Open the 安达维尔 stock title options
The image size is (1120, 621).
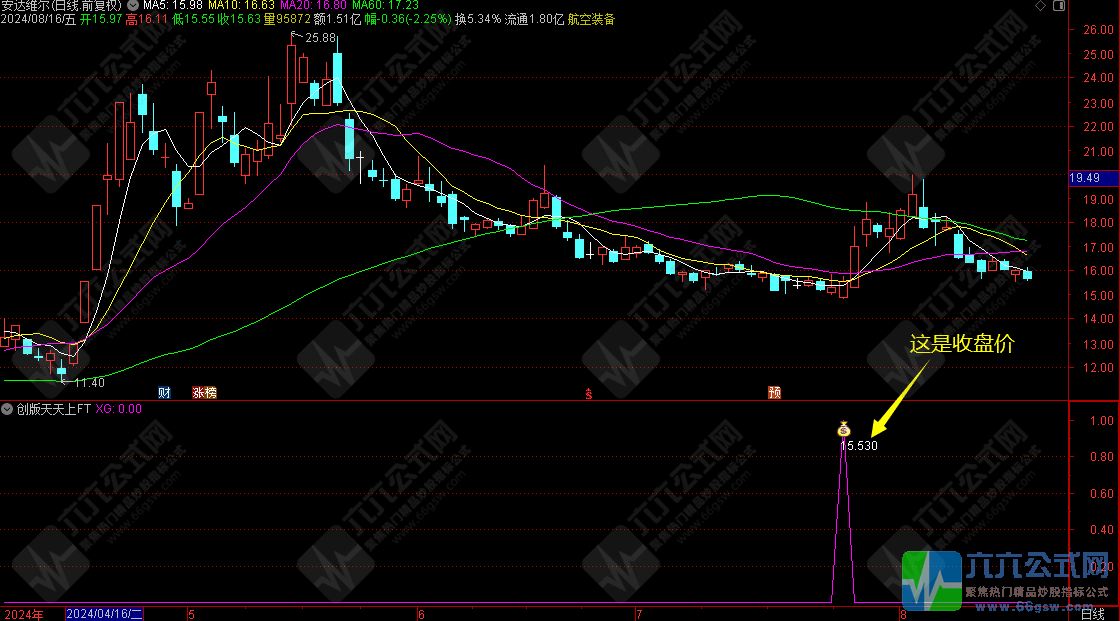[x=60, y=6]
